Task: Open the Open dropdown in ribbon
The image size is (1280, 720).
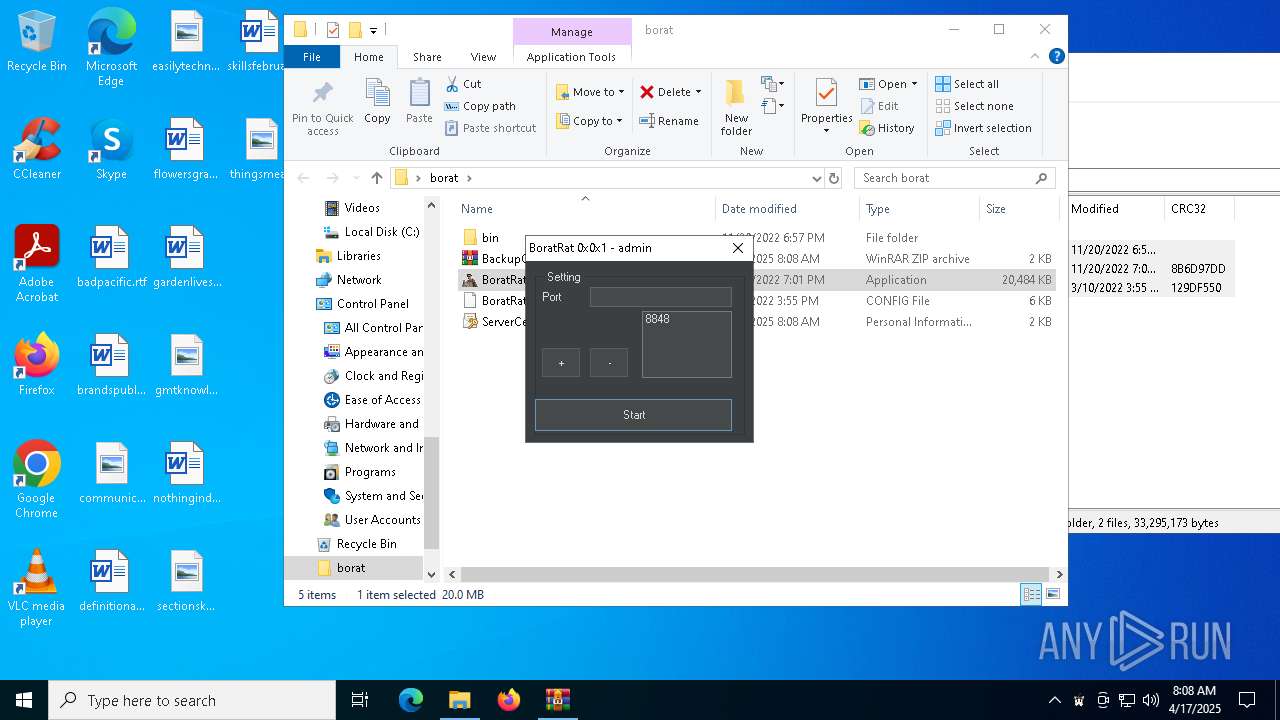Action: pos(888,84)
